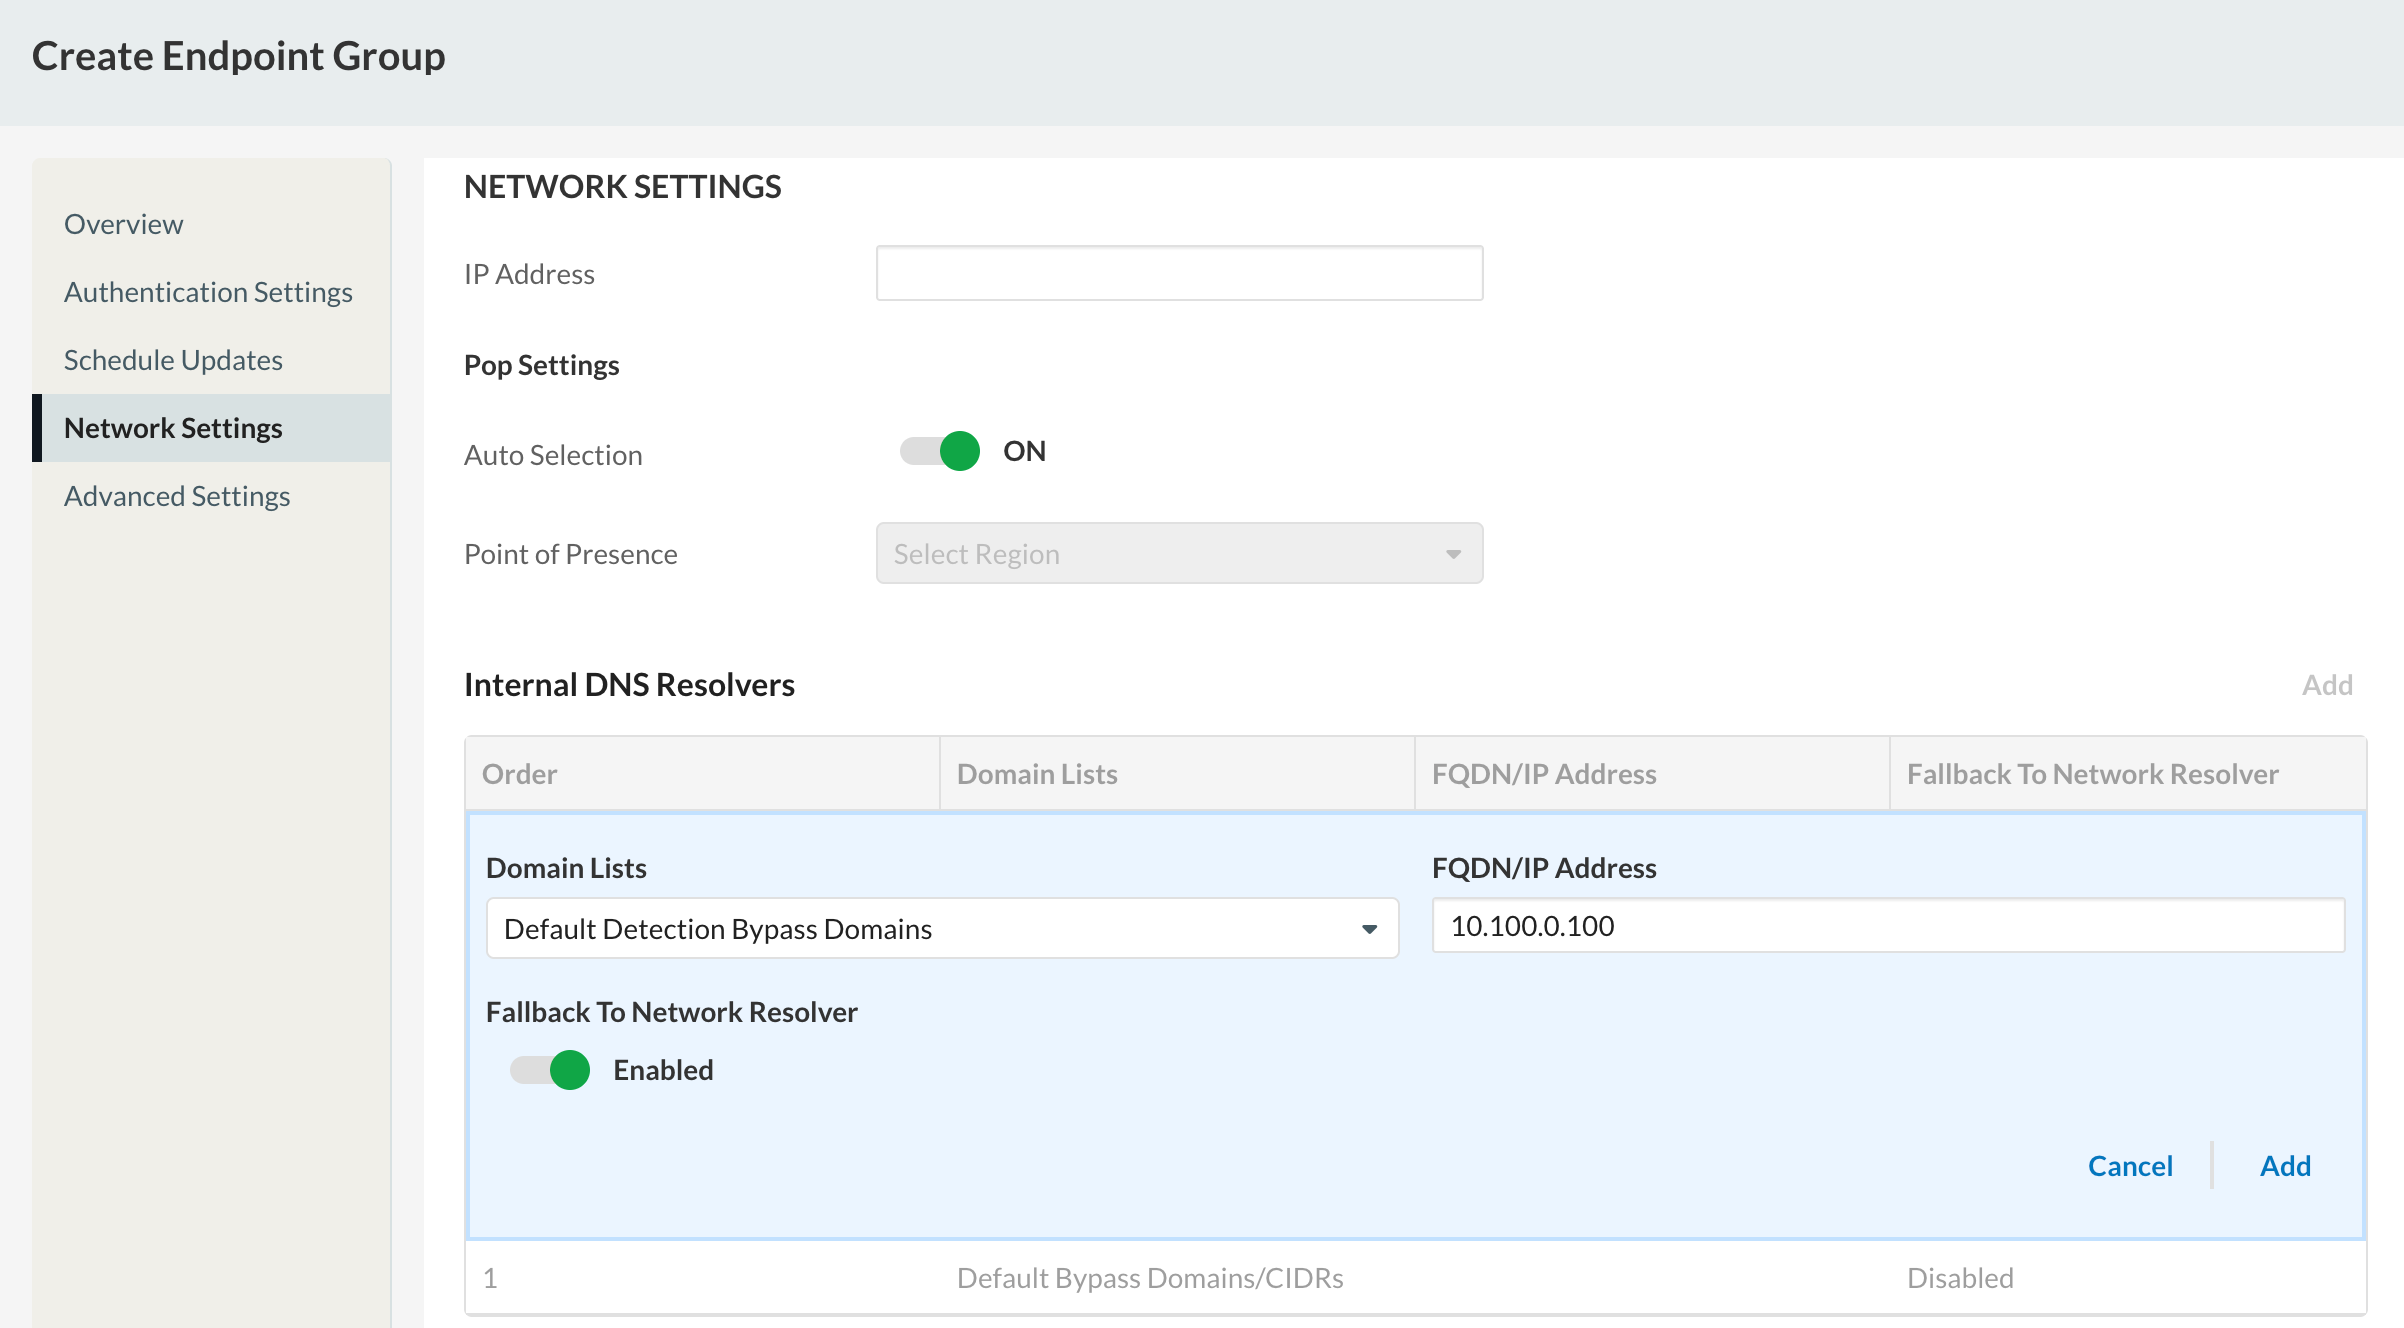Open Advanced Settings section
The image size is (2404, 1328).
click(177, 496)
